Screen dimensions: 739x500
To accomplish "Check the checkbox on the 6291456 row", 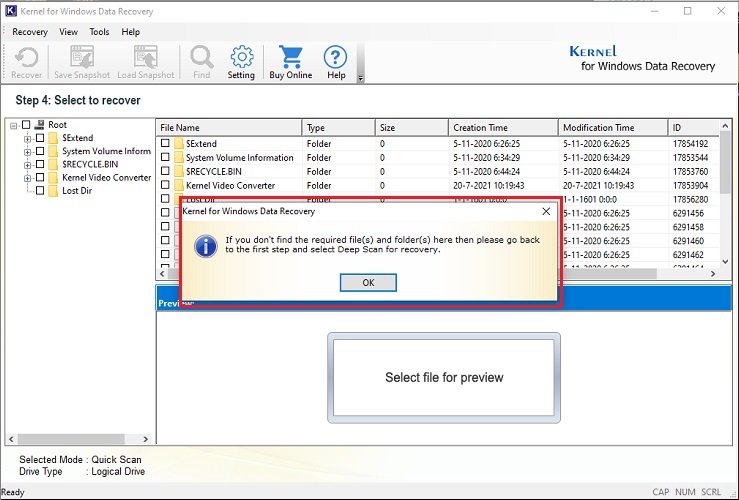I will 165,213.
